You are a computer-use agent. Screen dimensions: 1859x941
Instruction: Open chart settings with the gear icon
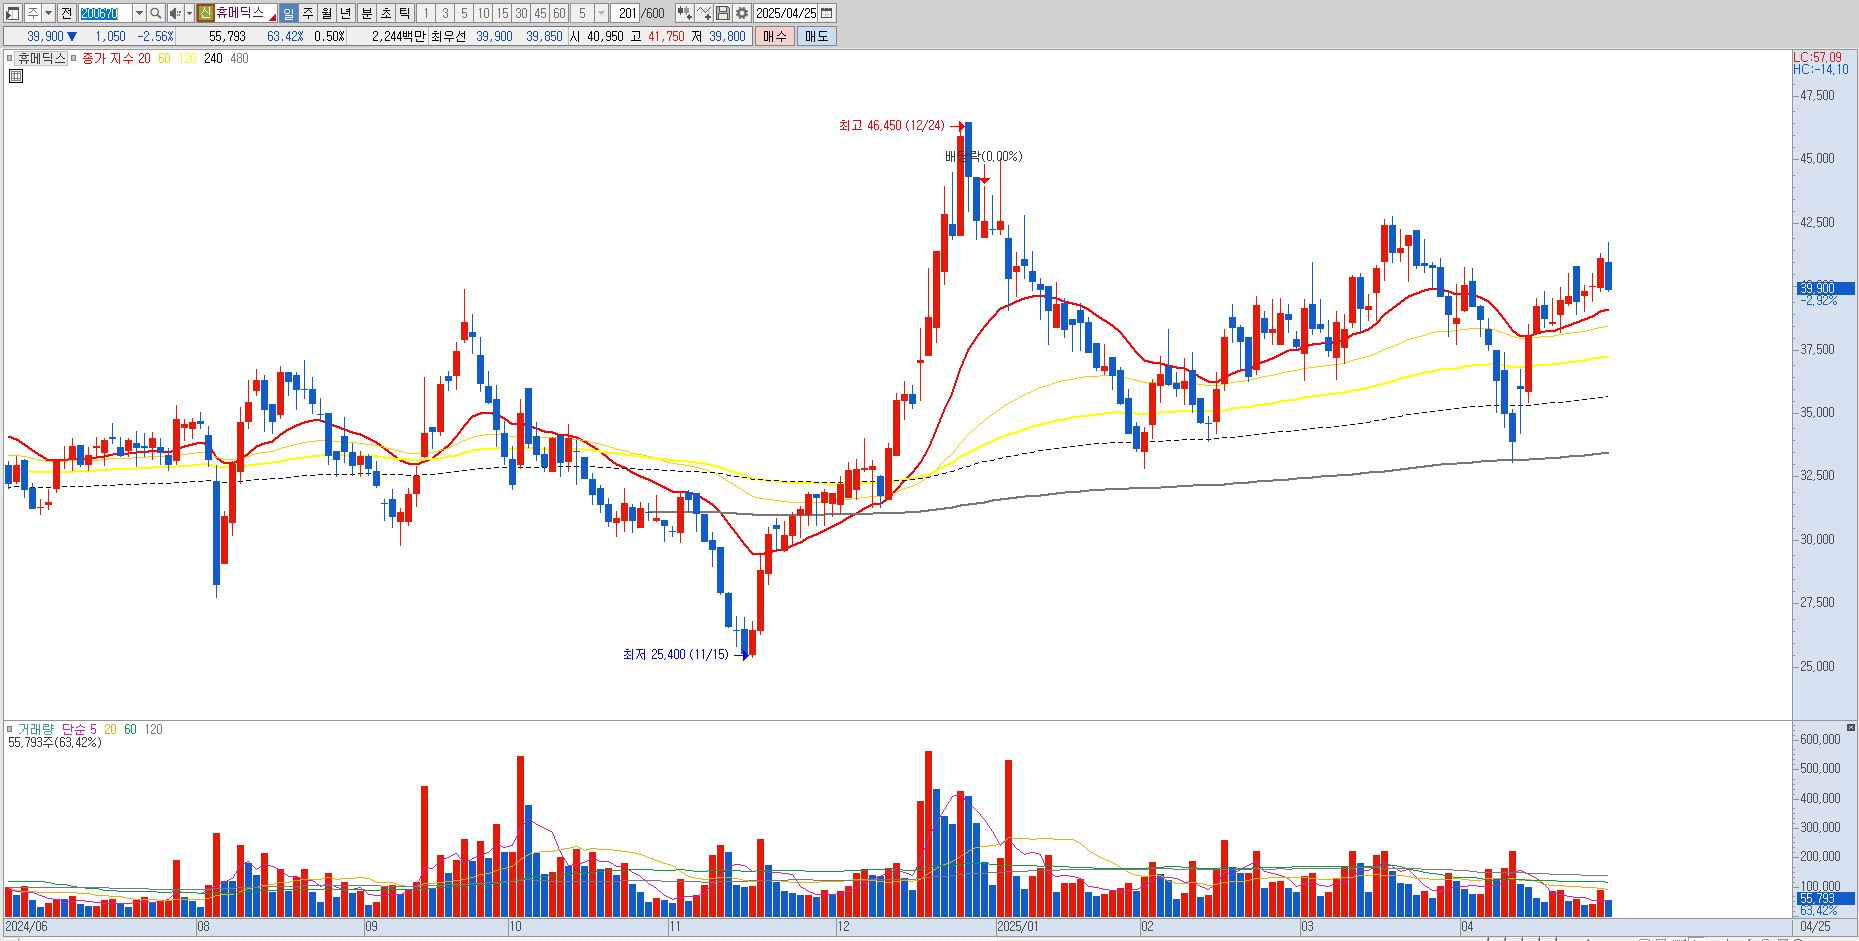742,13
